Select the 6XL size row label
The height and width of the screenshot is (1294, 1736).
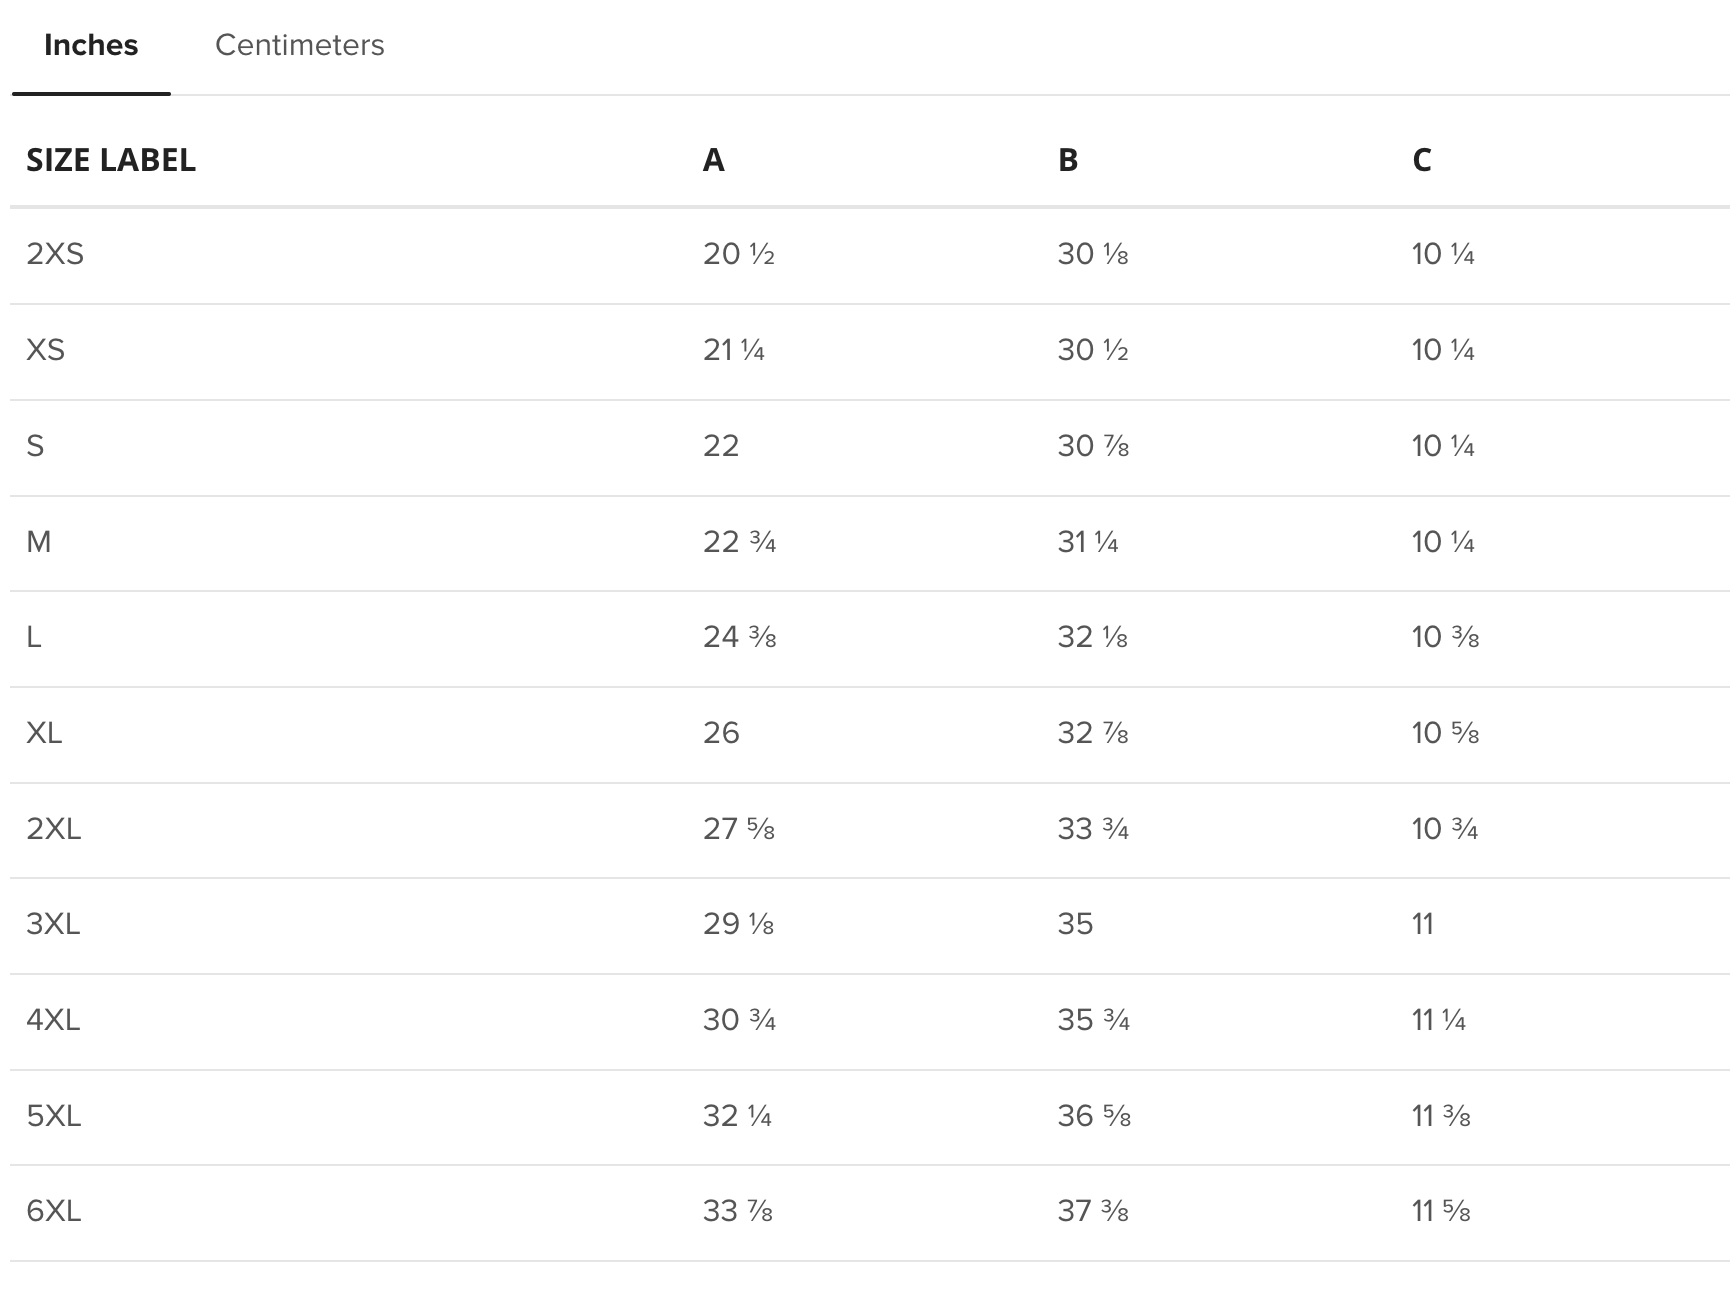click(54, 1211)
